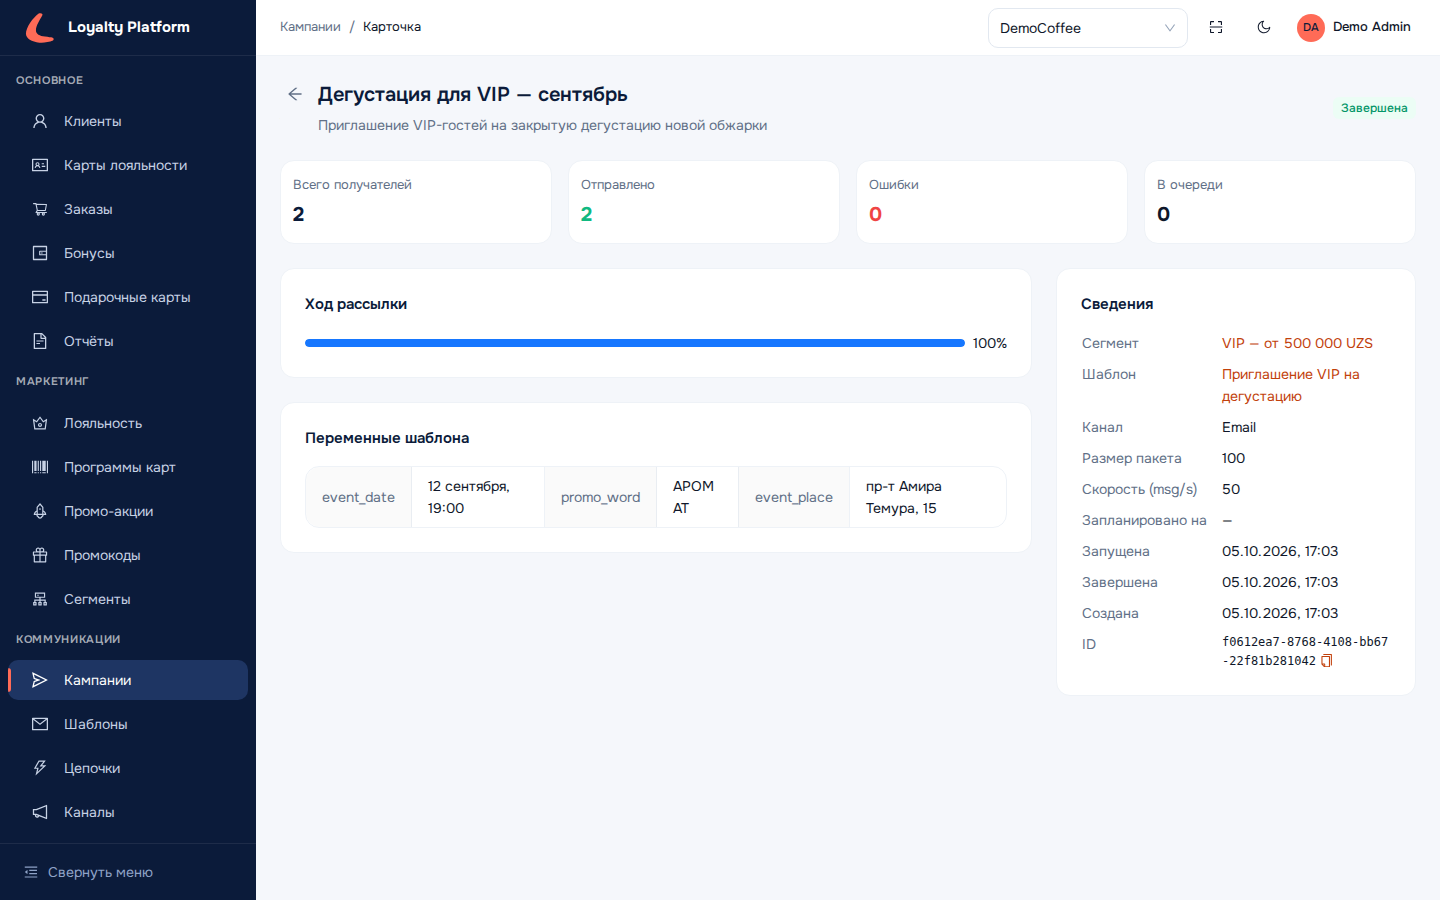Image resolution: width=1440 pixels, height=900 pixels.
Task: Click the value пр-т Амира Темура, 15
Action: coord(904,497)
